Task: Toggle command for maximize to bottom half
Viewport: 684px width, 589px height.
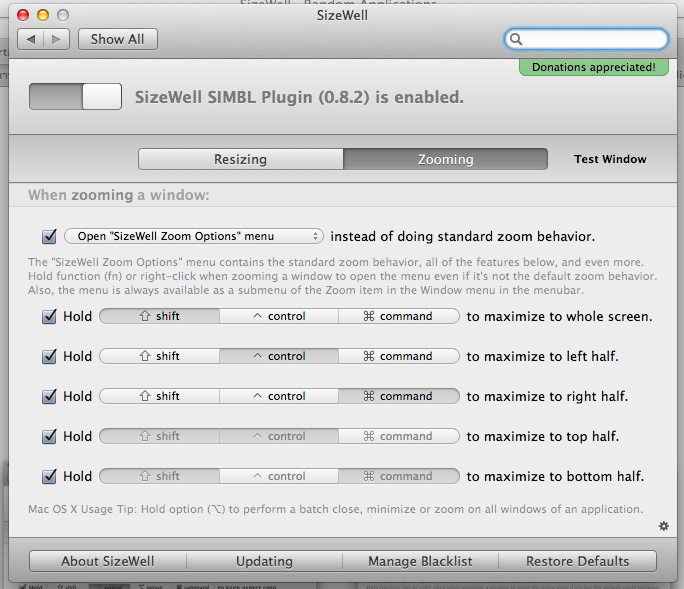Action: coord(399,476)
